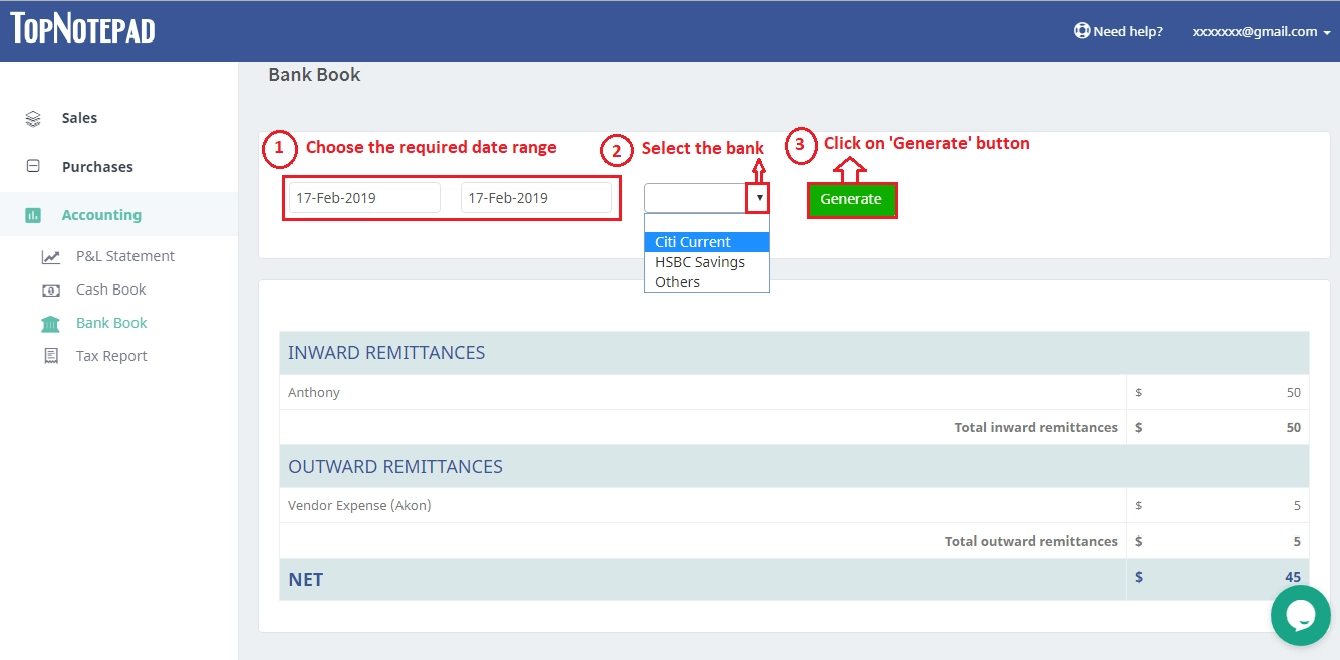Click the Total outward remittances label
1340x660 pixels.
[x=1031, y=541]
